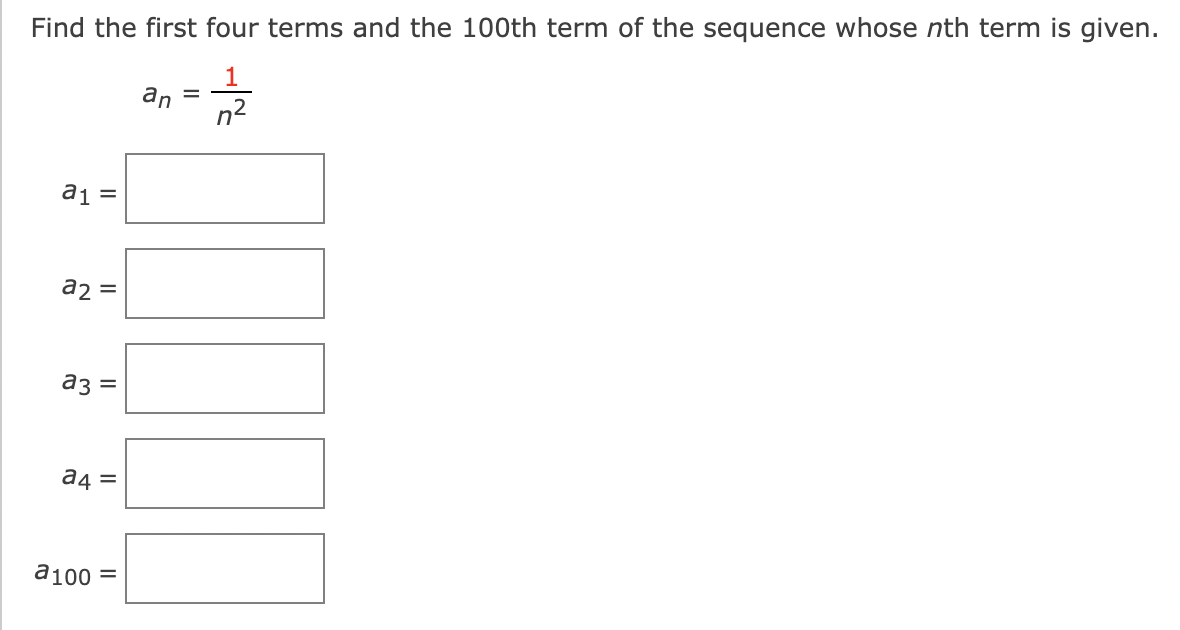Select the a4 label text
The height and width of the screenshot is (630, 1180).
click(x=74, y=477)
